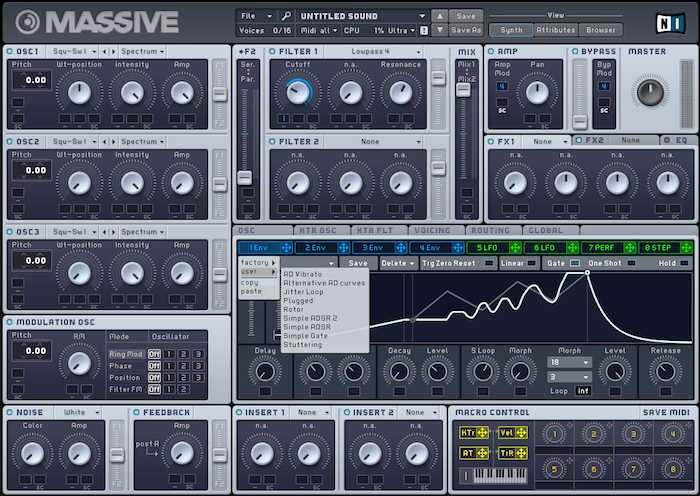The height and width of the screenshot is (496, 700).
Task: Toggle the Filter 1 power button
Action: pyautogui.click(x=272, y=52)
